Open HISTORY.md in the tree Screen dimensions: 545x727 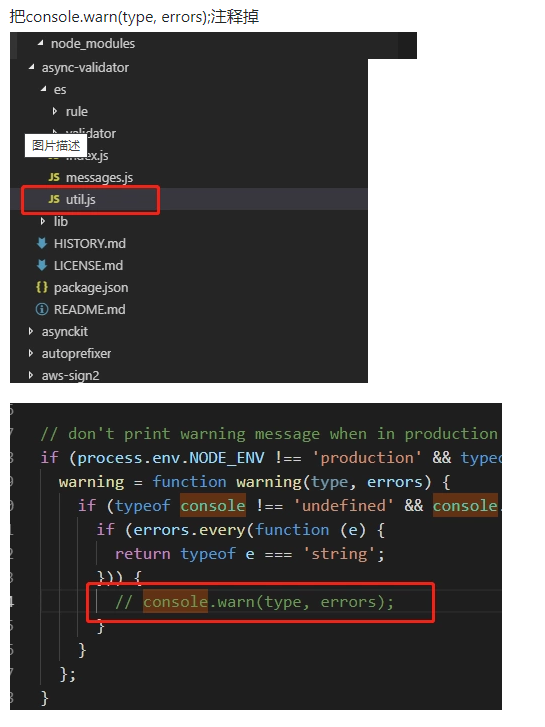click(x=90, y=243)
